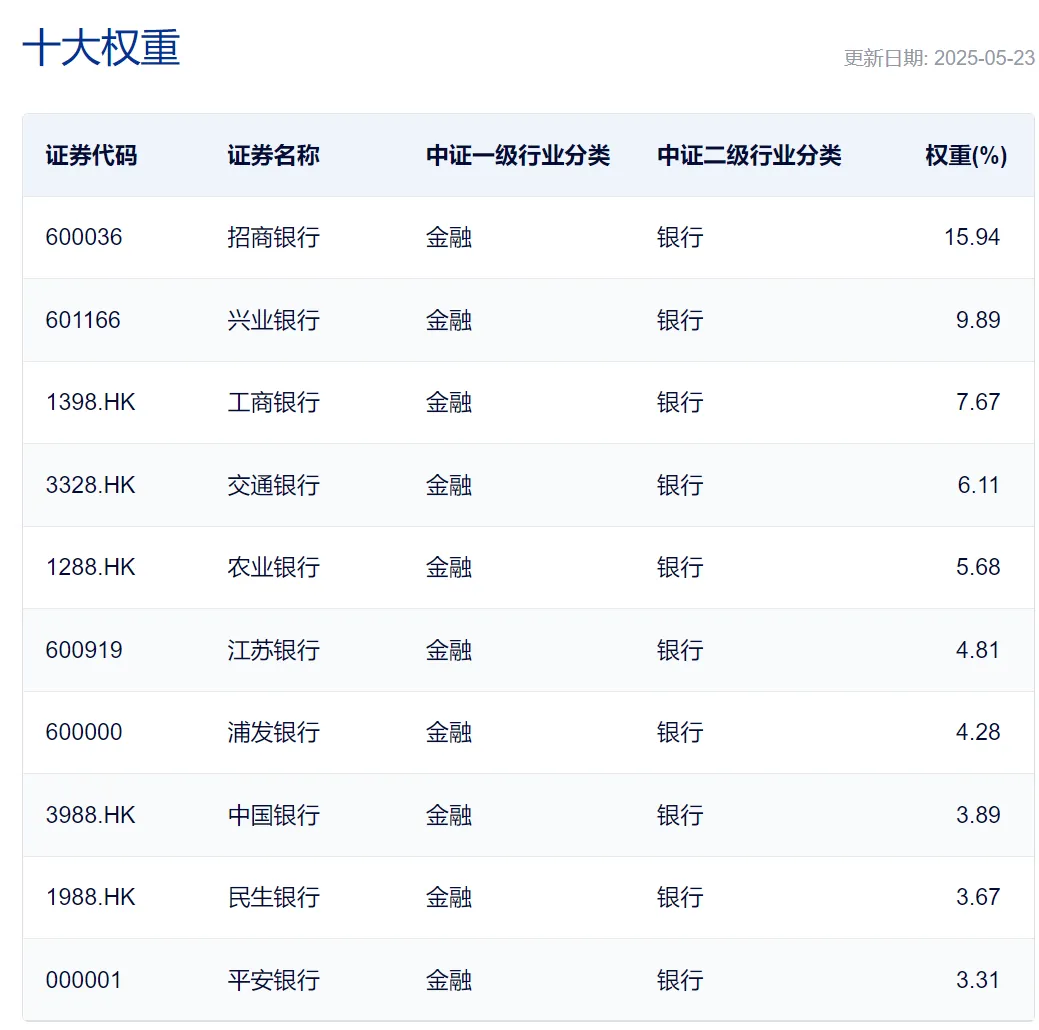Select the code 1988.HK cell

point(91,897)
